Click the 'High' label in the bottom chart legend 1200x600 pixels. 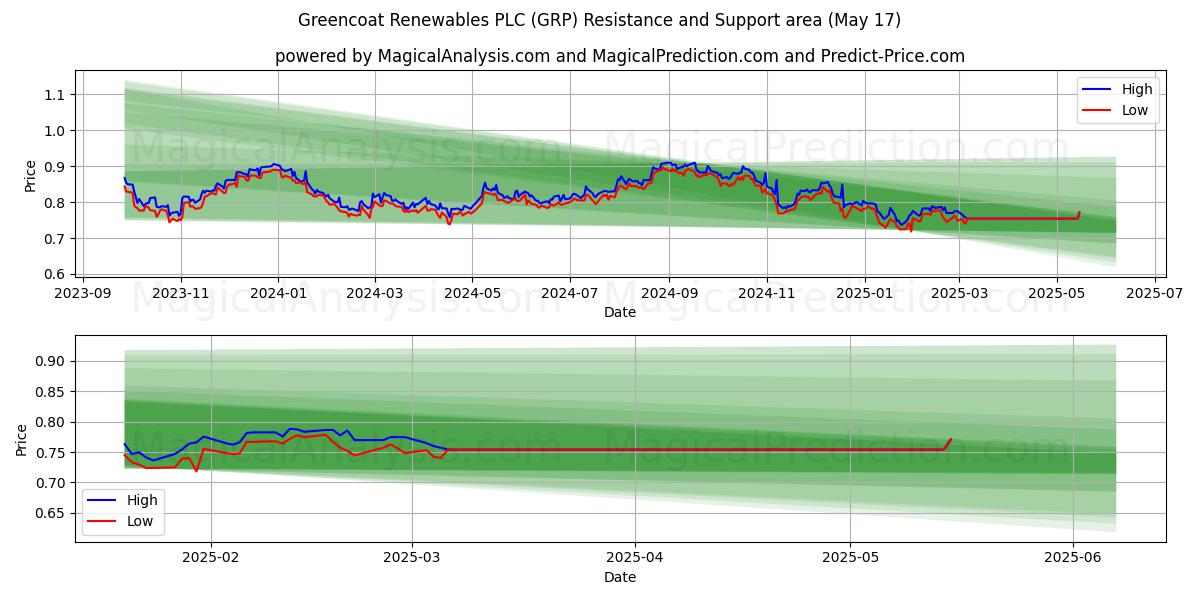141,500
